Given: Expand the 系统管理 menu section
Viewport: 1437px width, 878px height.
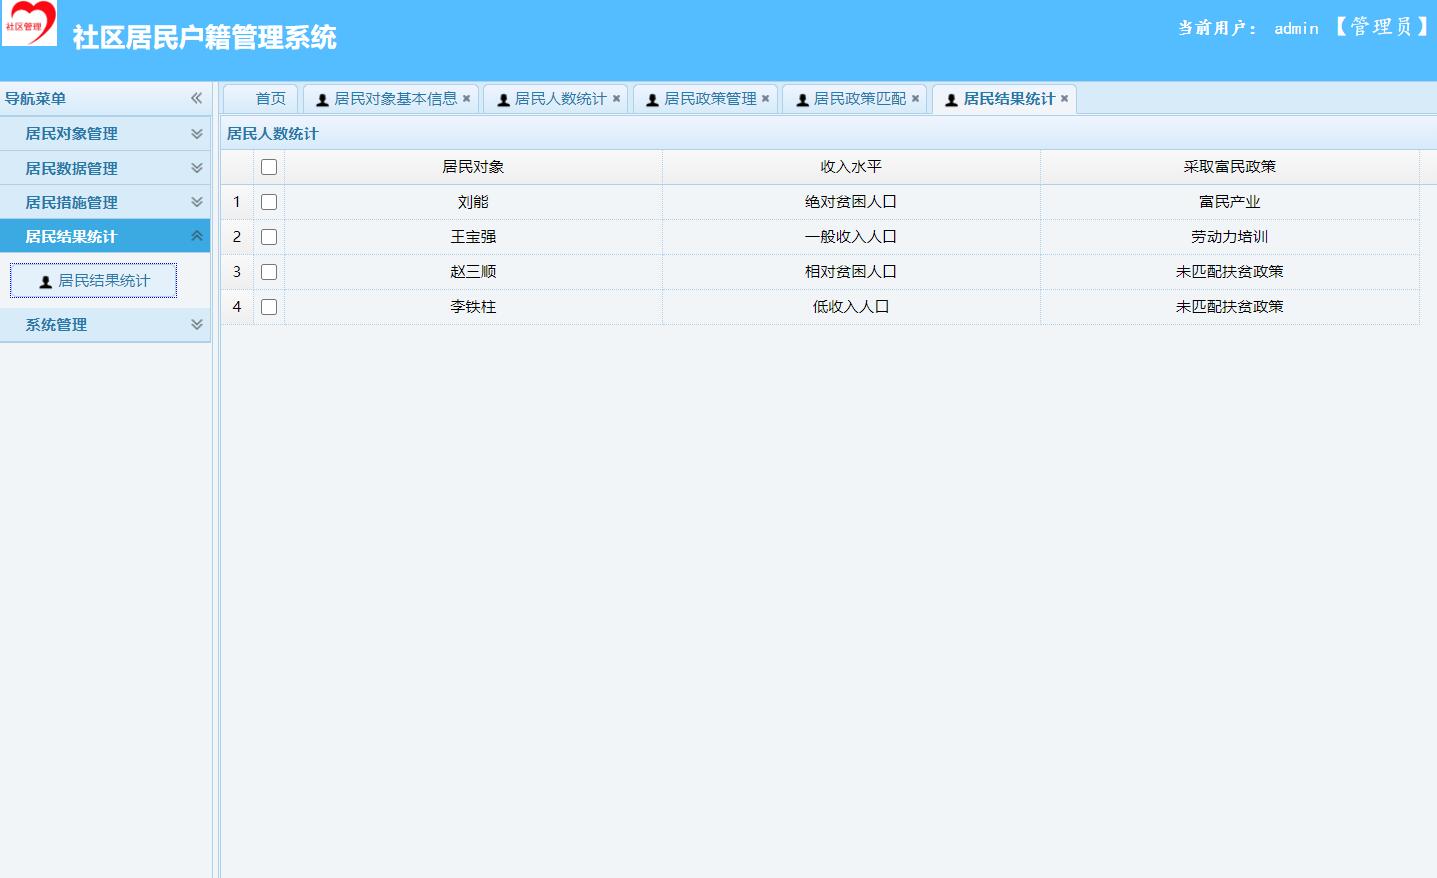Looking at the screenshot, I should click(x=106, y=325).
